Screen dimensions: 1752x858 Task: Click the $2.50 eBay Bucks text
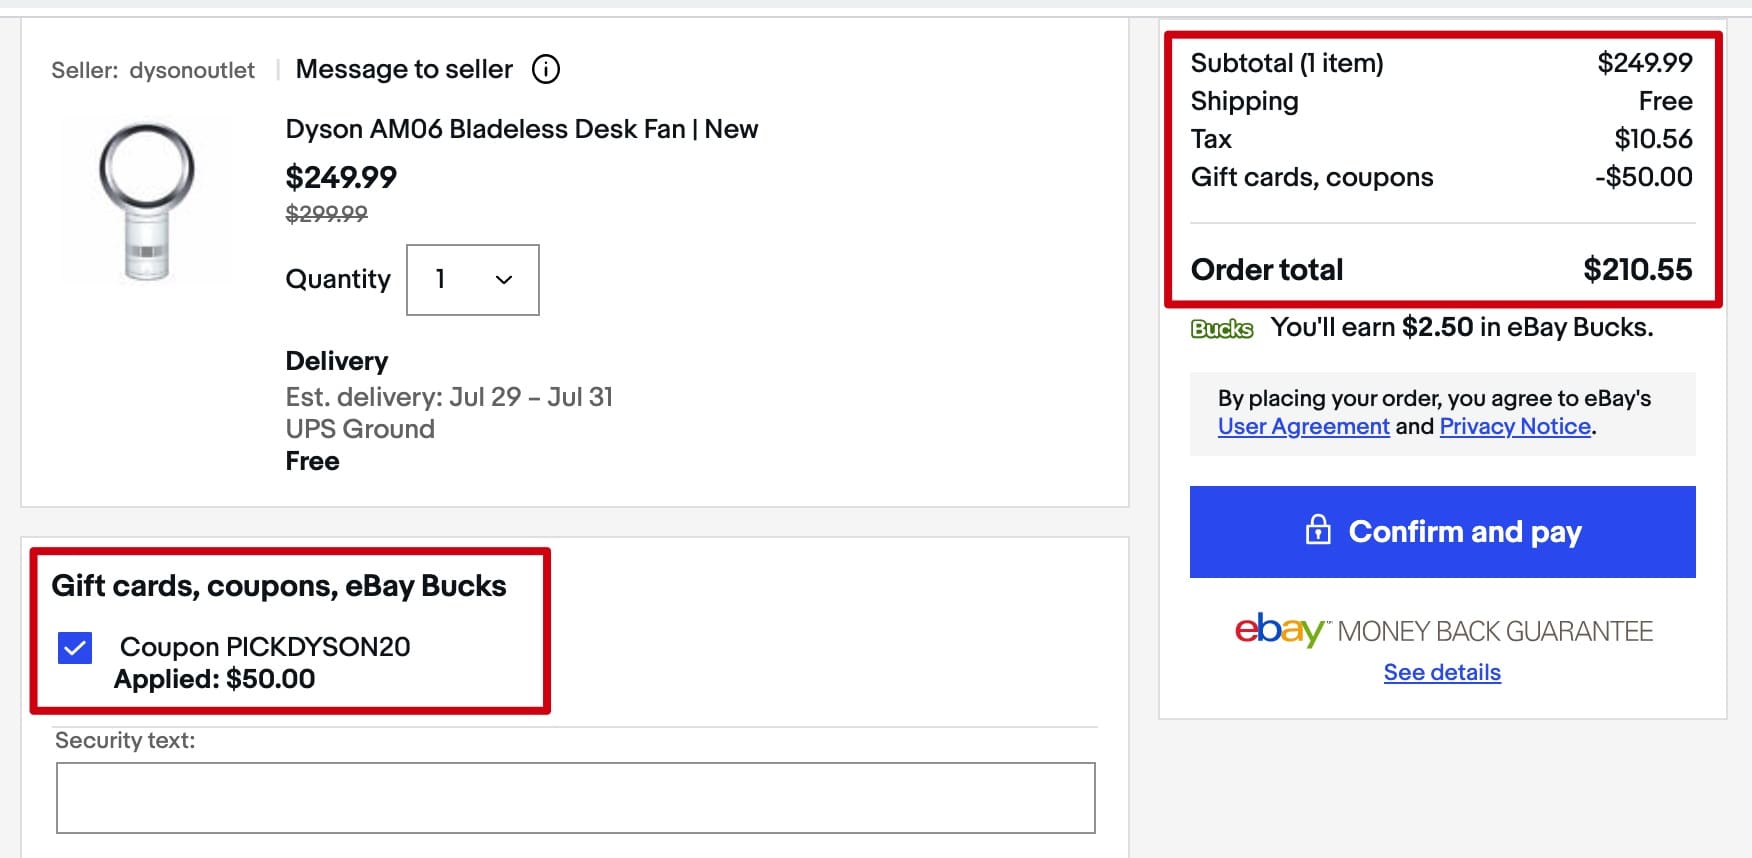coord(1441,327)
